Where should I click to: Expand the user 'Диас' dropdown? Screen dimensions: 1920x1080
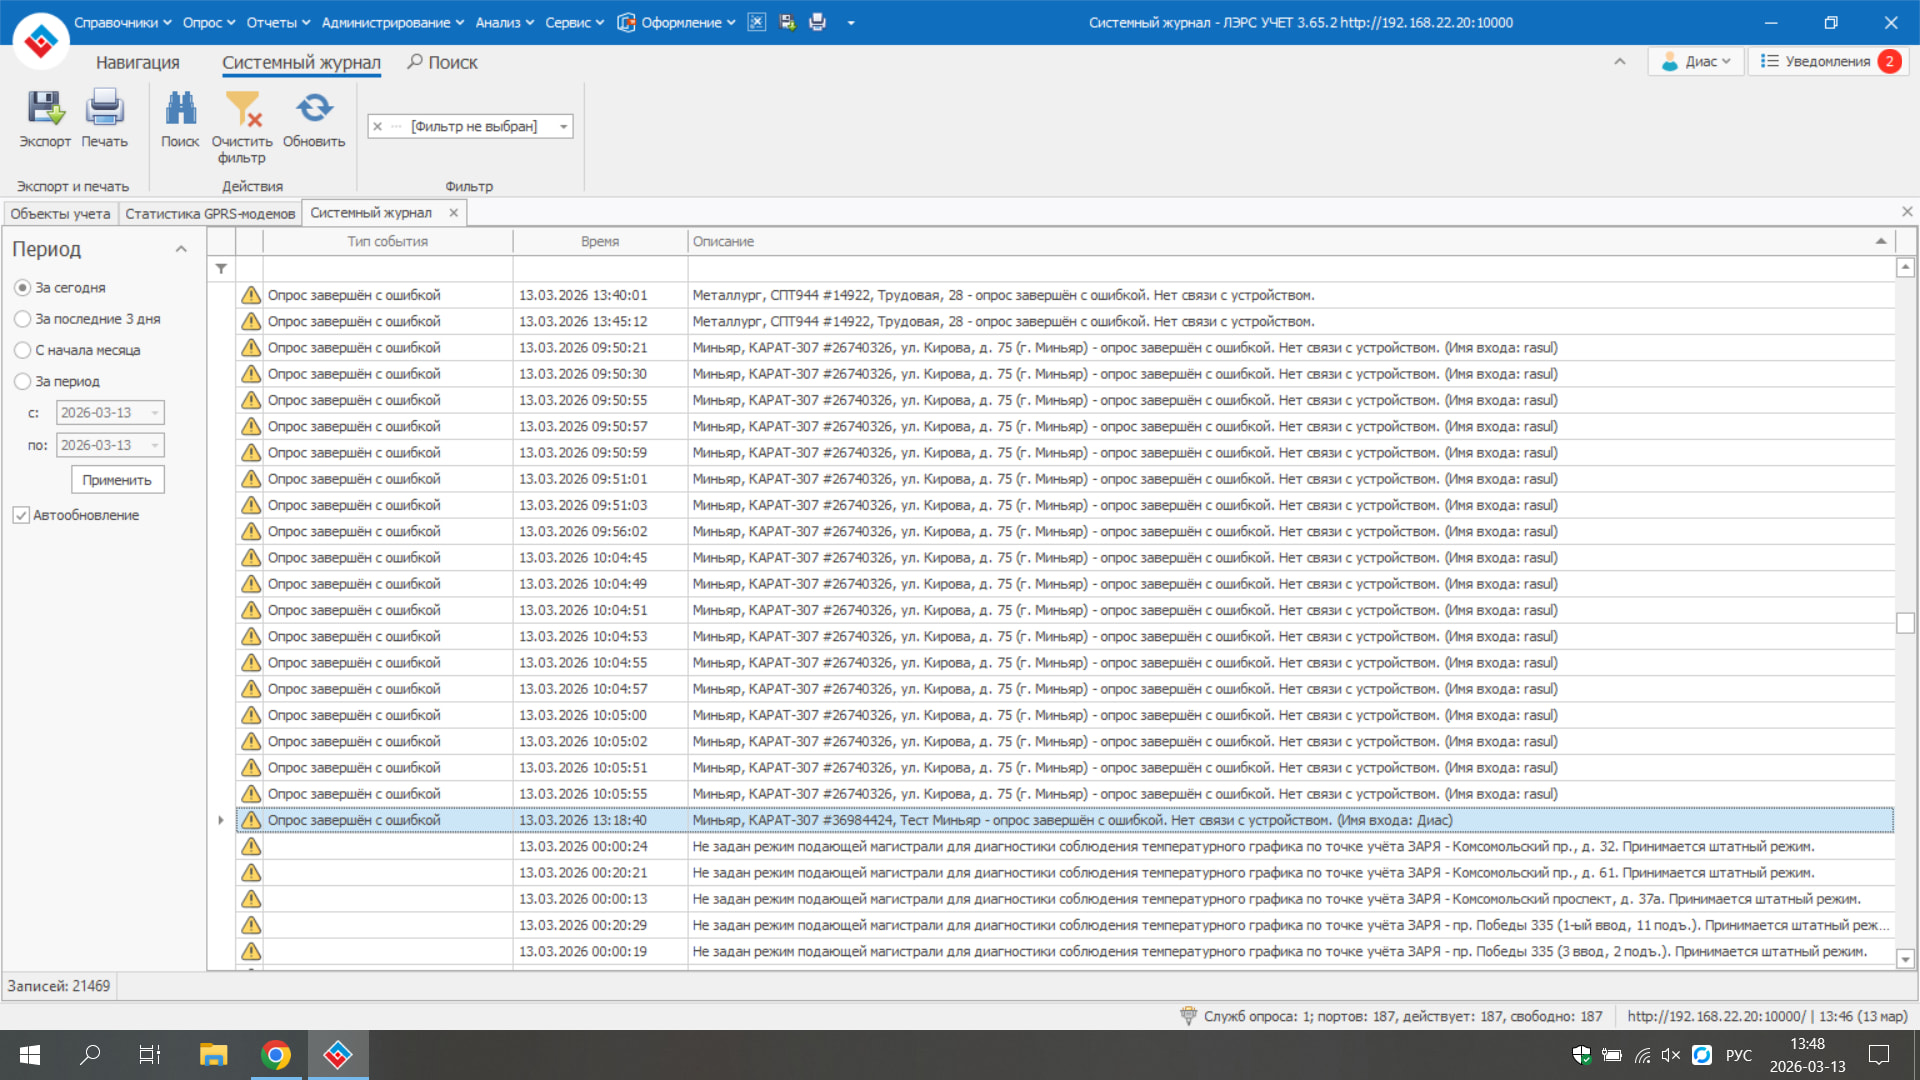[1696, 62]
